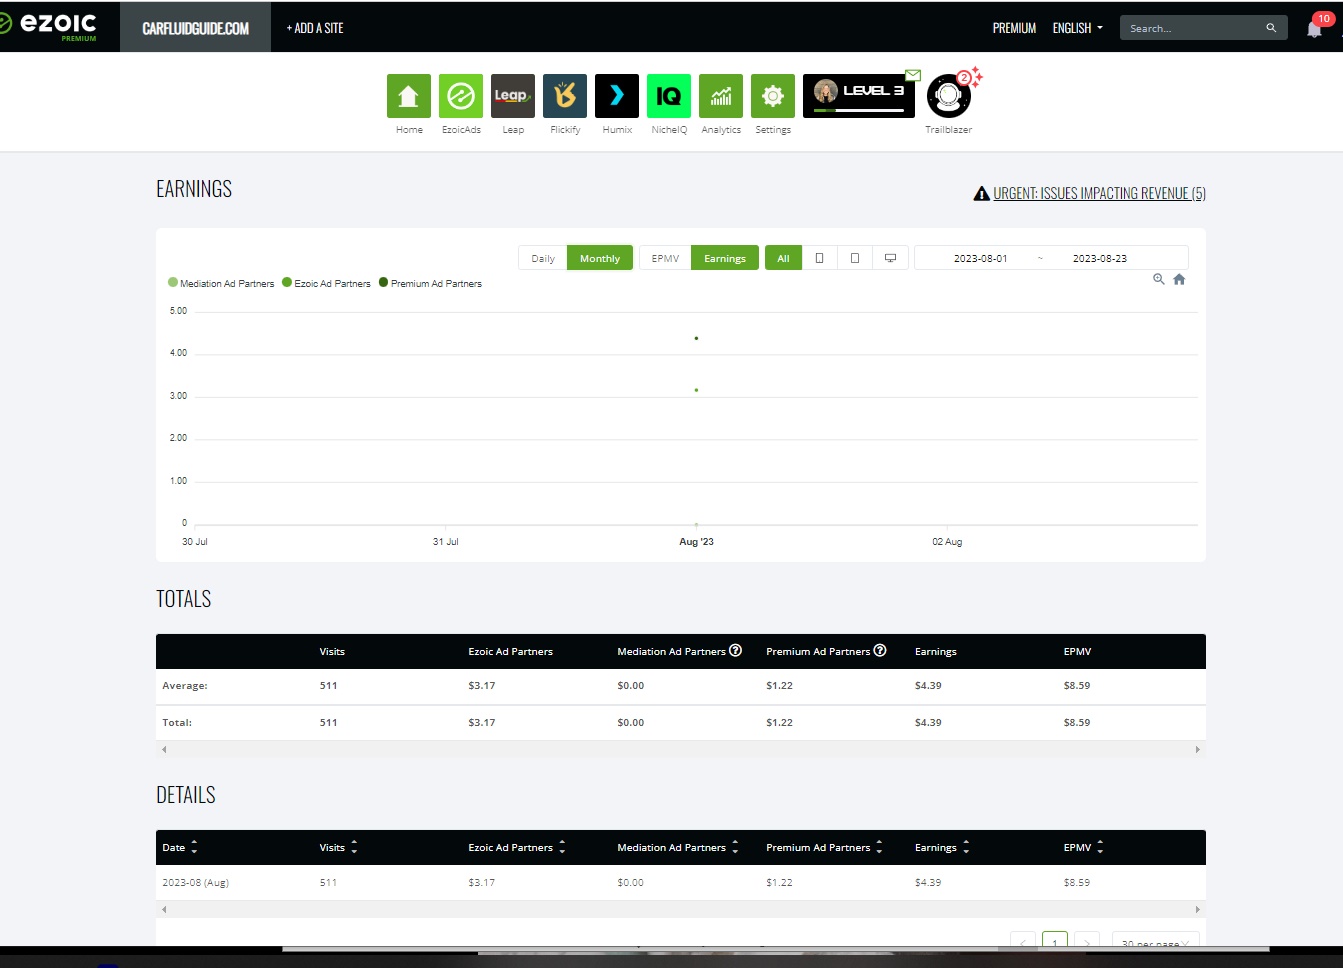The width and height of the screenshot is (1343, 968).
Task: Switch chart to Monthly view
Action: (600, 258)
